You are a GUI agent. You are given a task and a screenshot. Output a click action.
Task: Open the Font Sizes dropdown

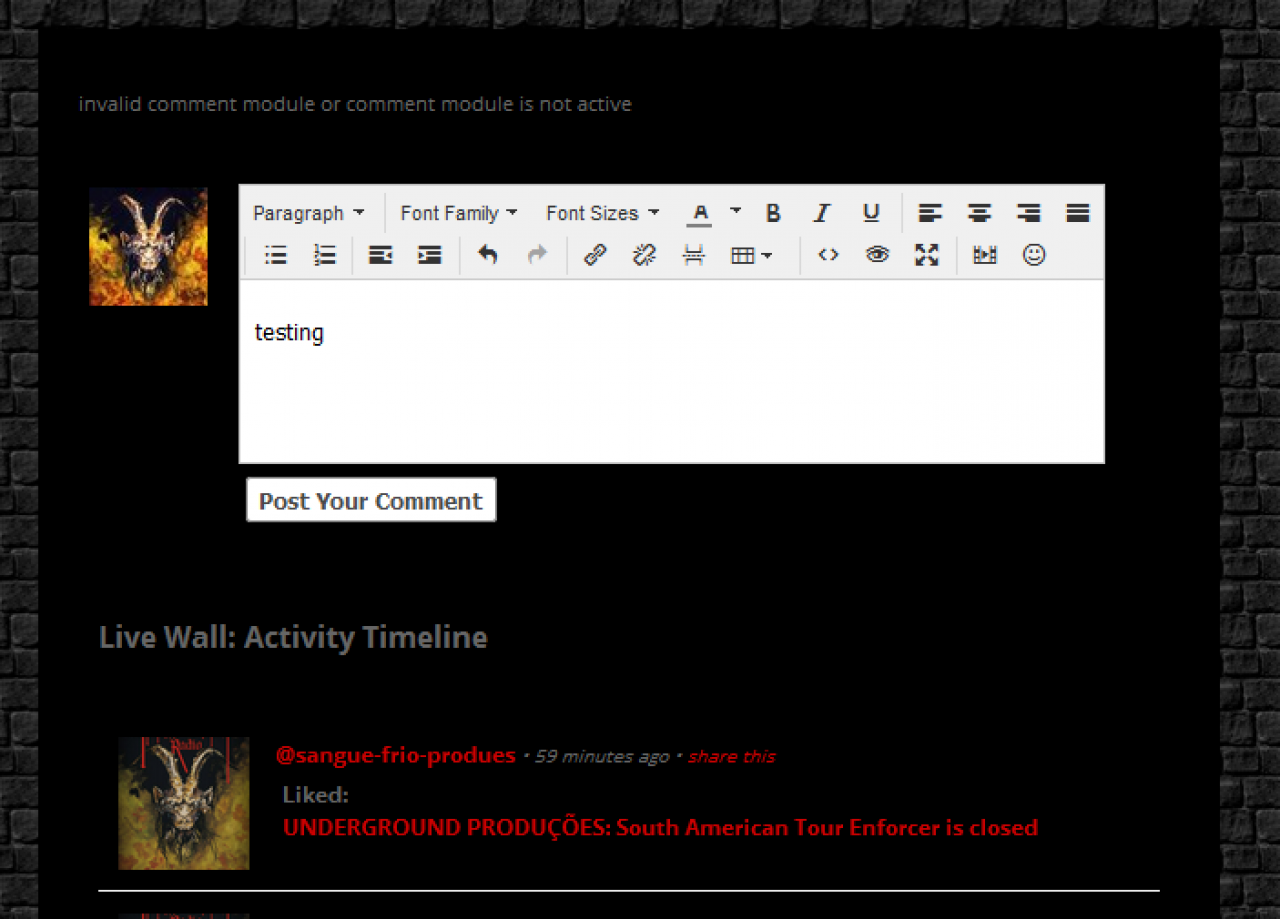click(603, 213)
